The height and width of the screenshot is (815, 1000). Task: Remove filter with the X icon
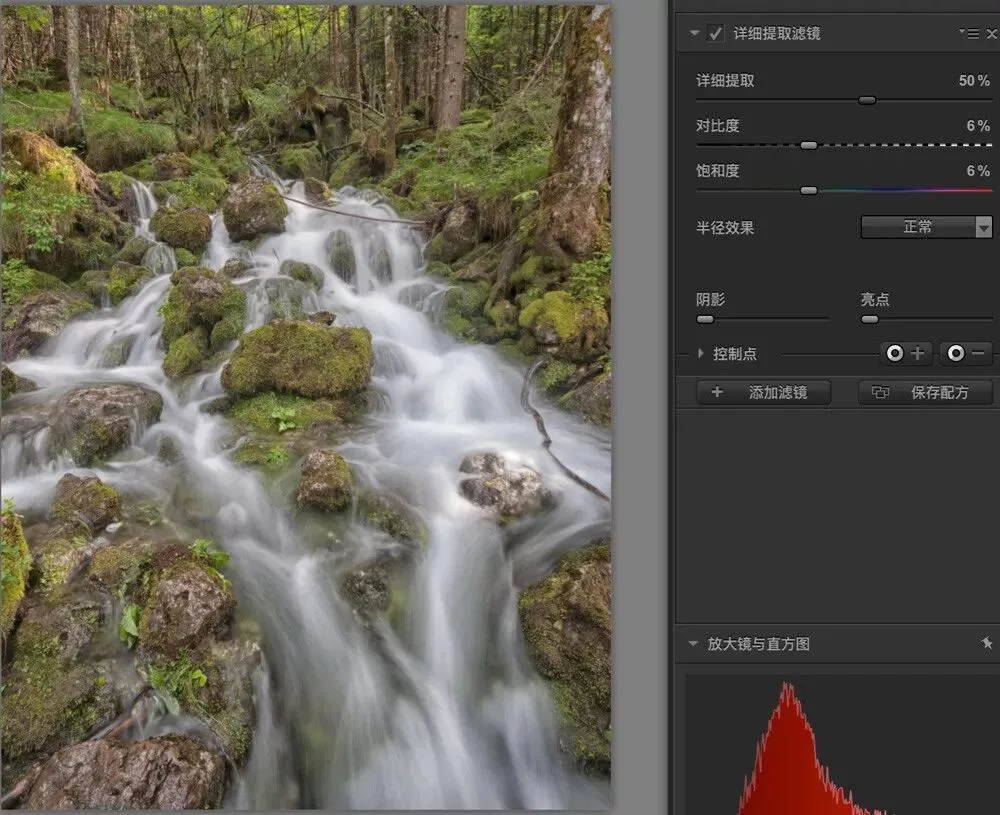992,33
